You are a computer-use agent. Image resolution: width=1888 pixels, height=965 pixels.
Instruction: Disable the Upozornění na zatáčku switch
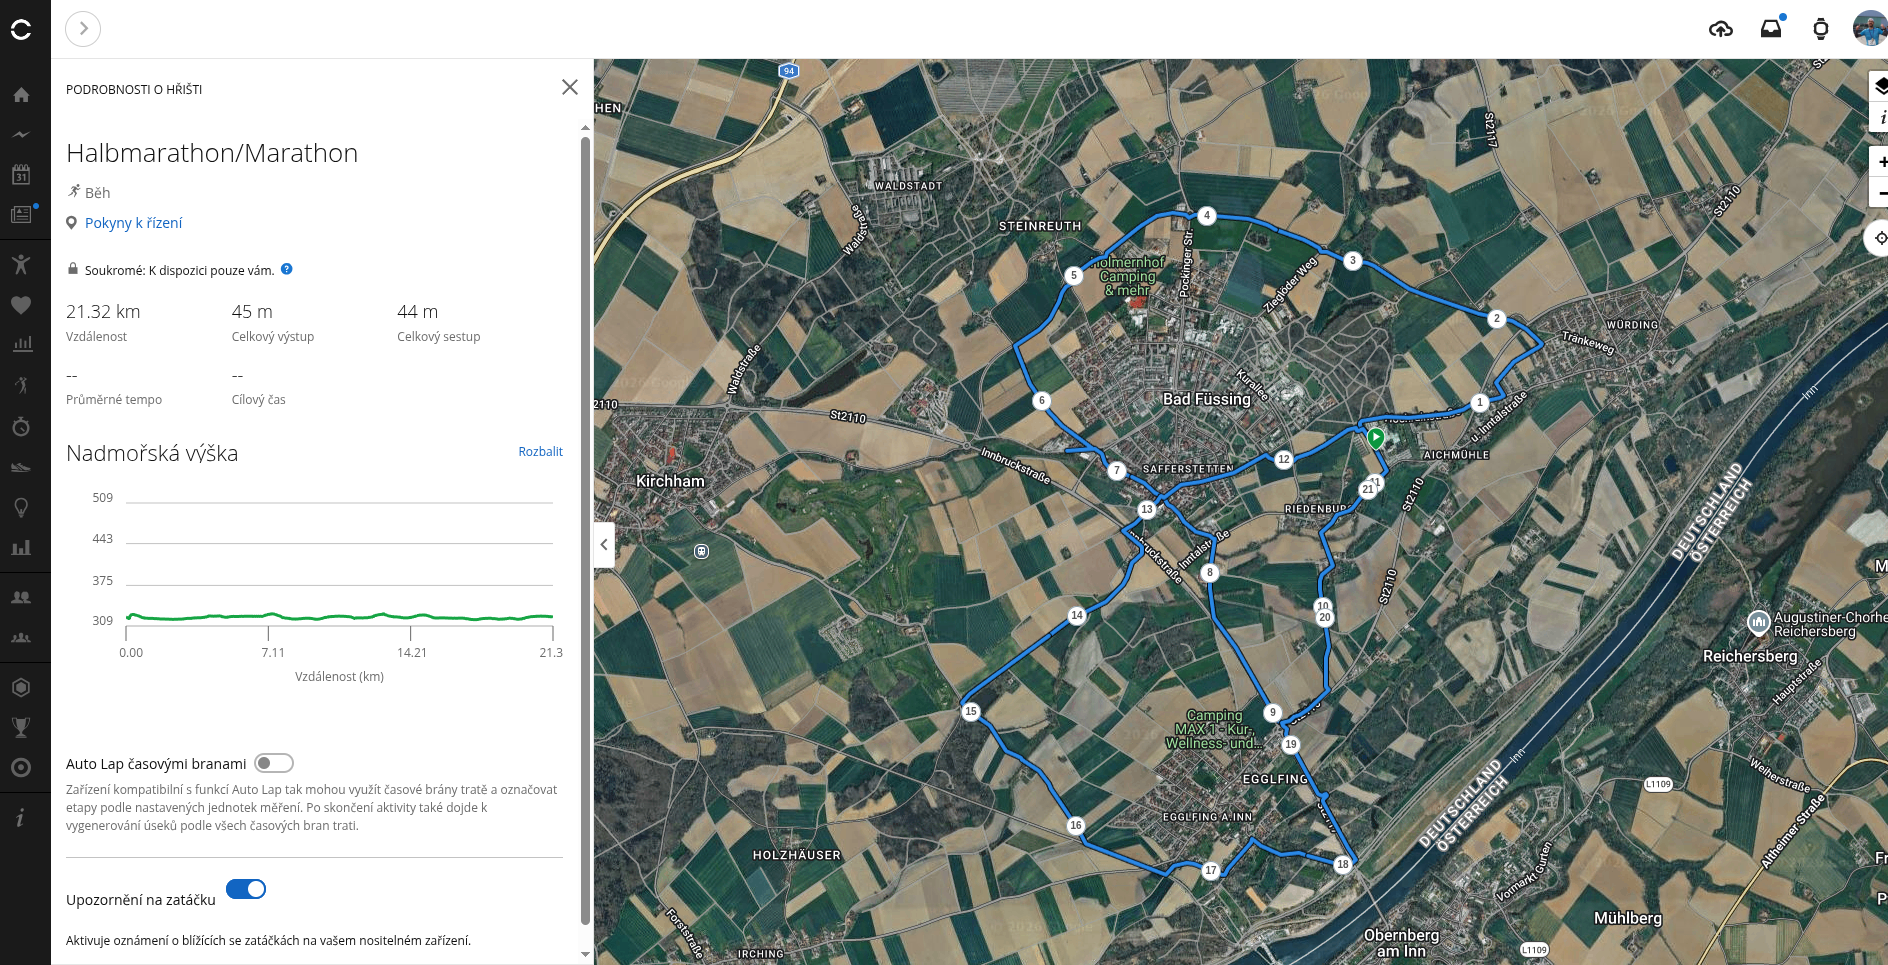(246, 889)
